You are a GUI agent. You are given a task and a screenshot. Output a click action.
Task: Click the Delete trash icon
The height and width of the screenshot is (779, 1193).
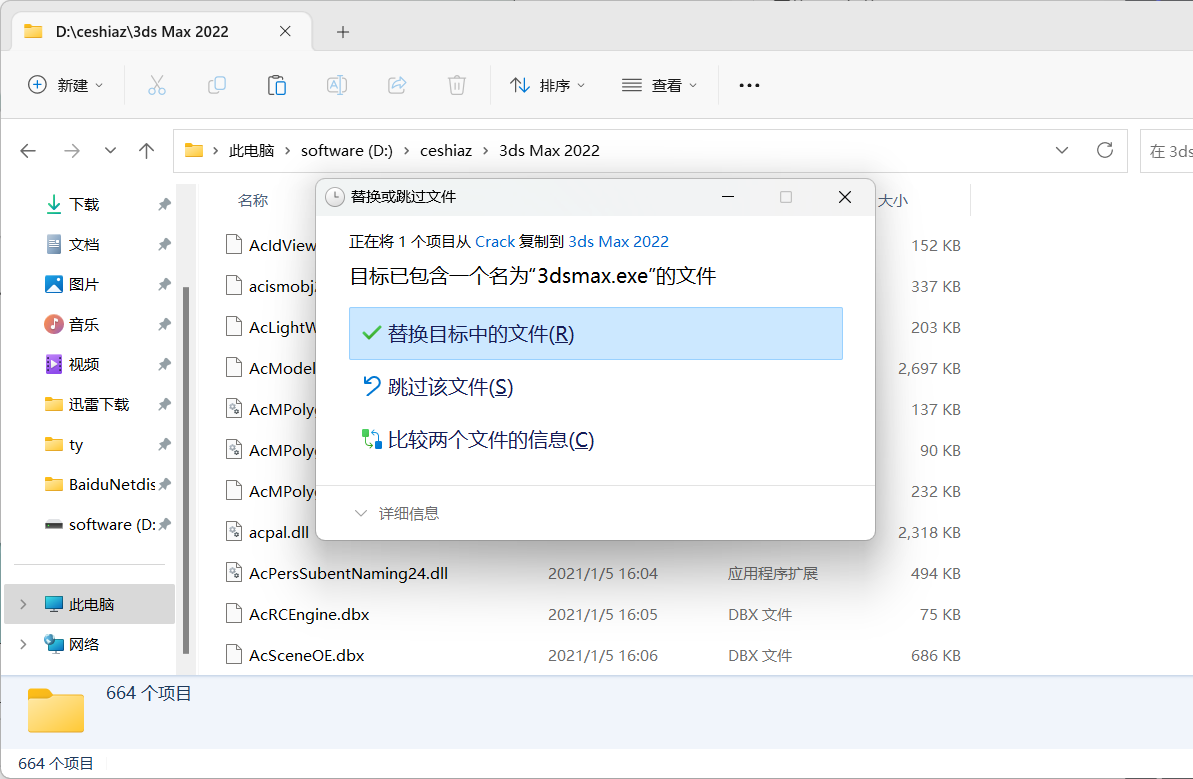click(456, 85)
